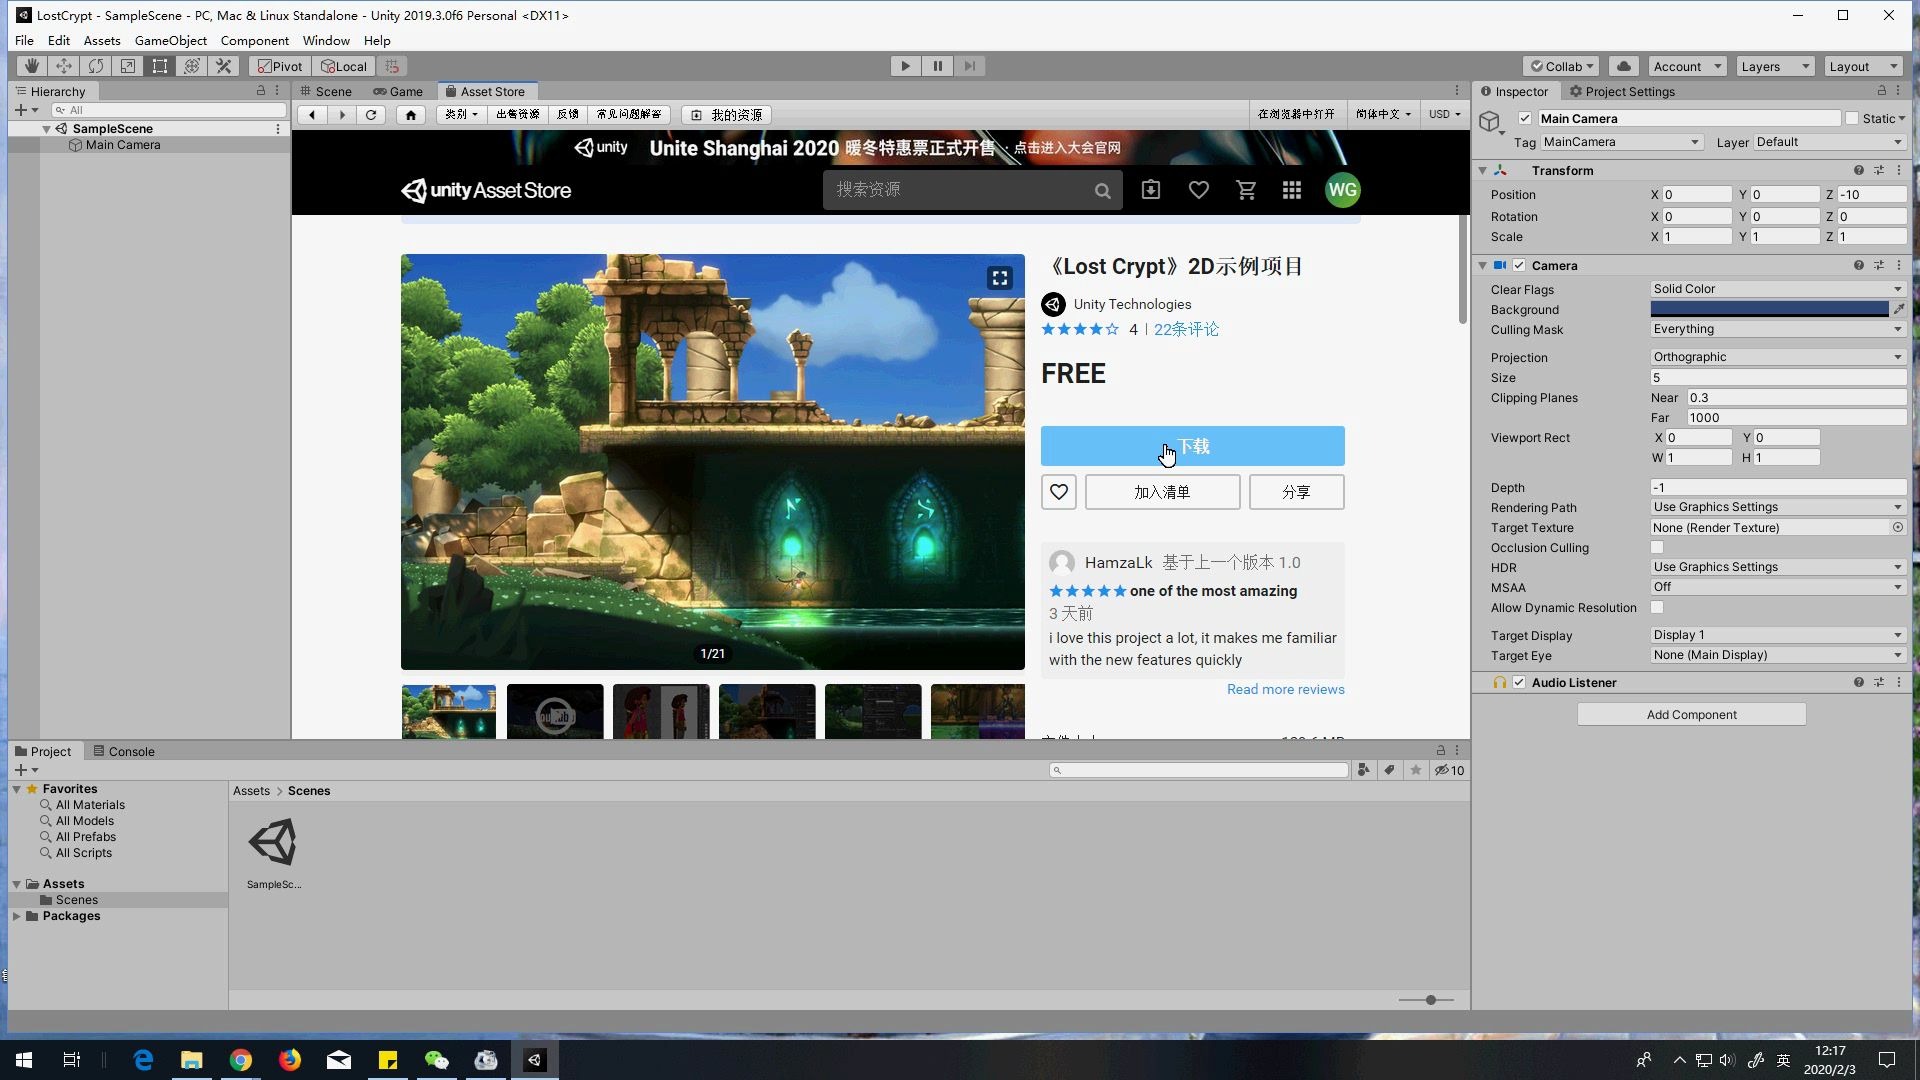This screenshot has height=1080, width=1920.
Task: Click the 加入清单 button
Action: tap(1162, 492)
